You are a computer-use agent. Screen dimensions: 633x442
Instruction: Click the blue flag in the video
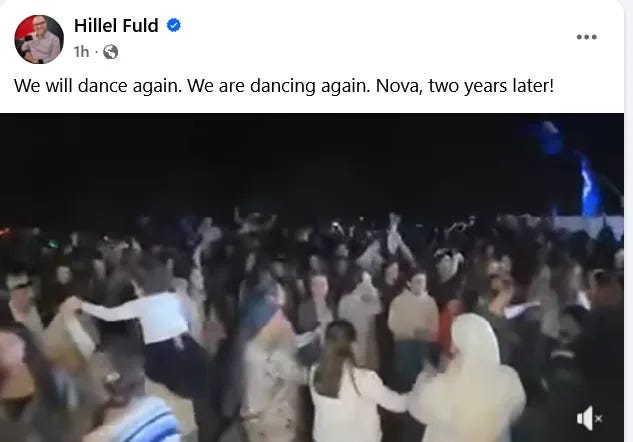[589, 187]
